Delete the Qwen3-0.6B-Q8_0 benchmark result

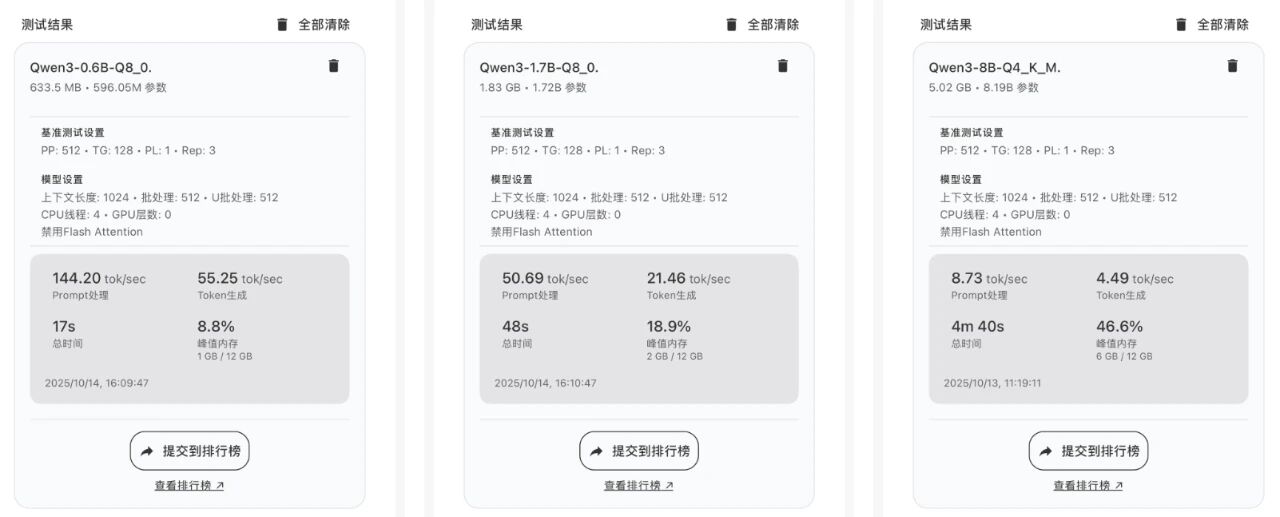point(334,66)
